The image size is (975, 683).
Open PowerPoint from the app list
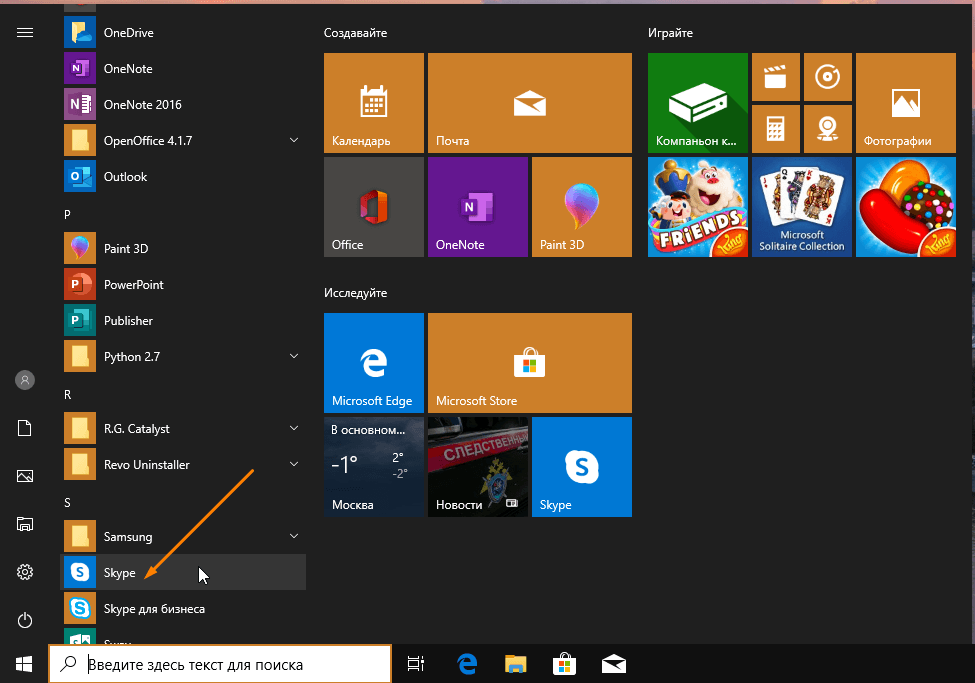point(183,284)
